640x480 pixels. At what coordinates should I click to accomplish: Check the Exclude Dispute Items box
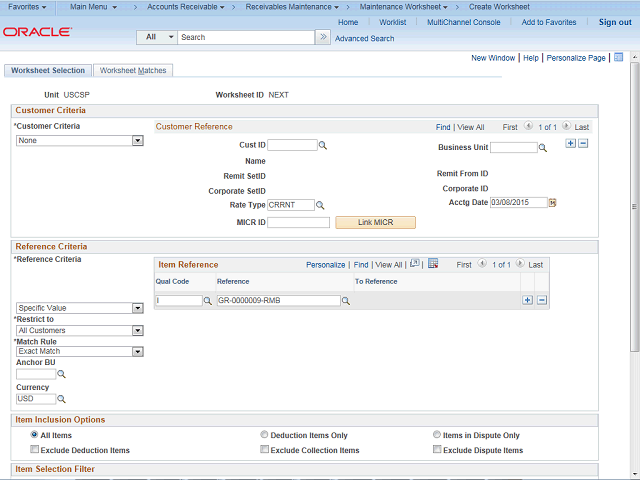[437, 450]
